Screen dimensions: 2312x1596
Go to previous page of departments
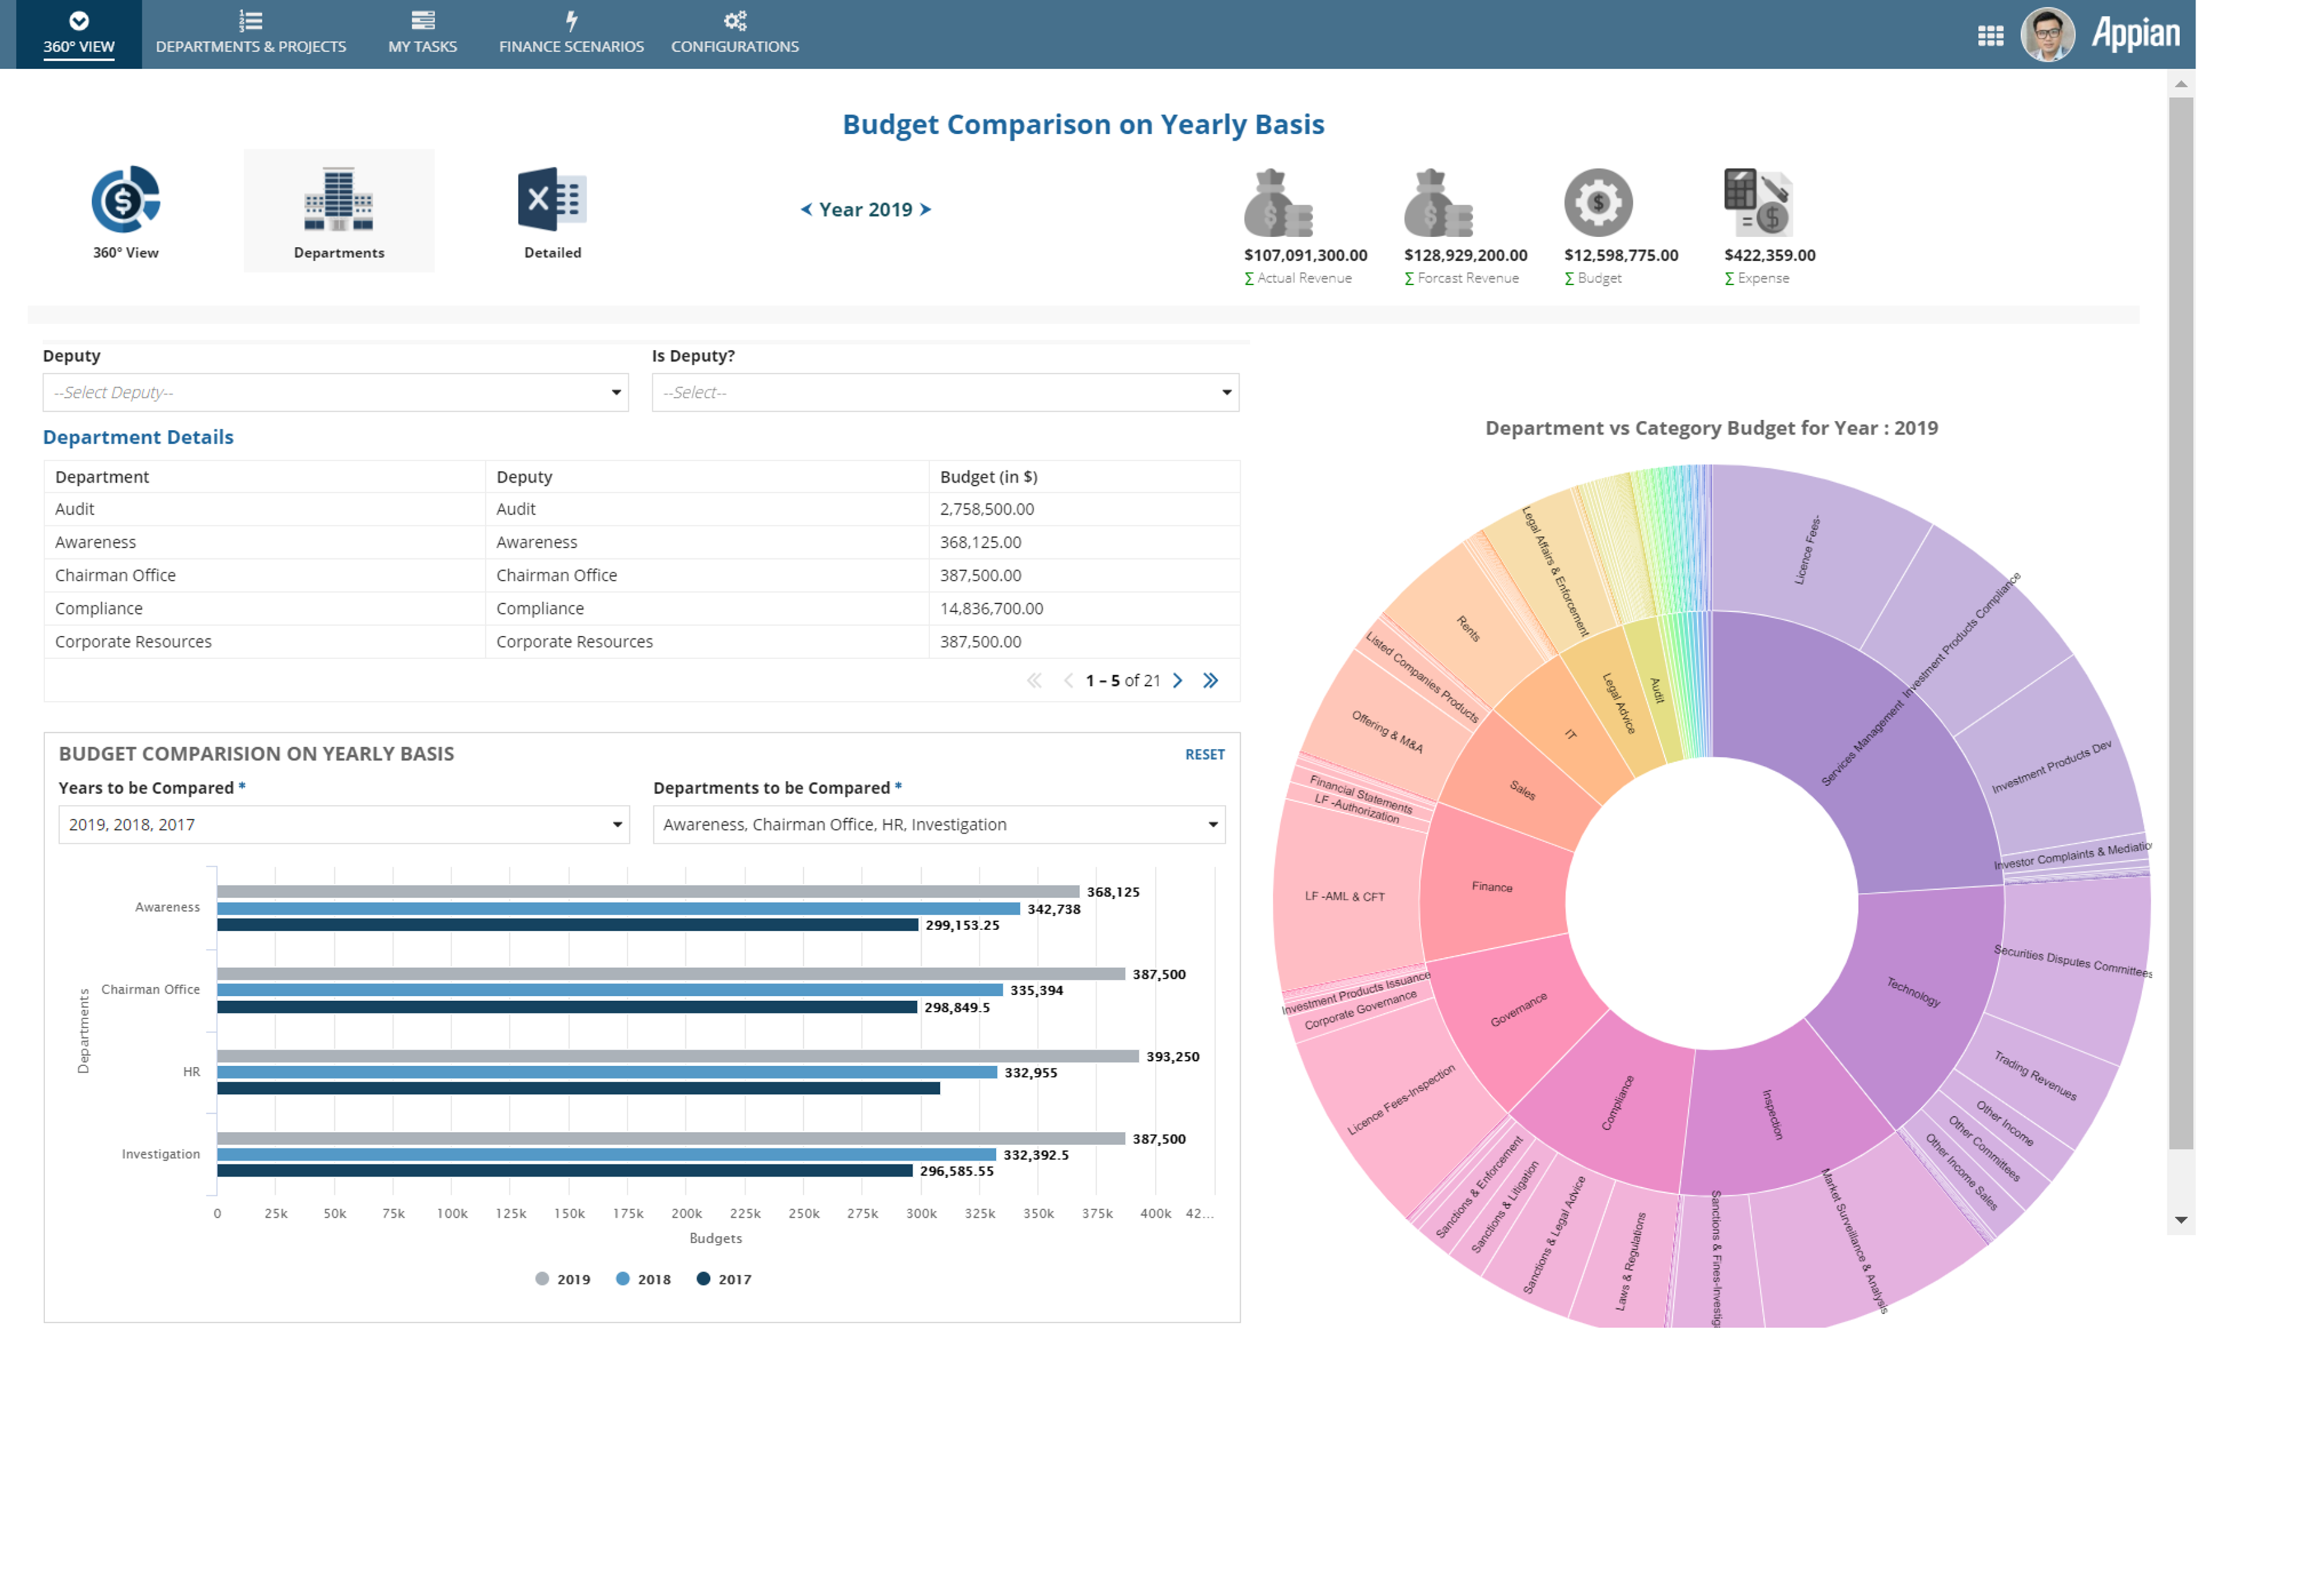[1068, 681]
